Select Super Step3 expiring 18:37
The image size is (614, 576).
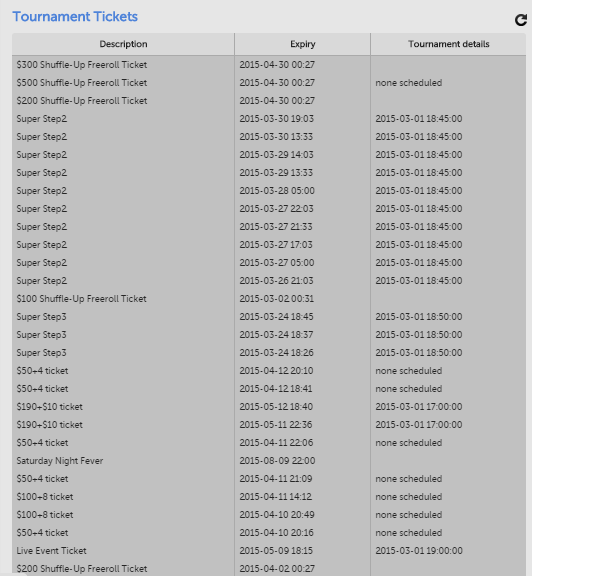(x=269, y=335)
